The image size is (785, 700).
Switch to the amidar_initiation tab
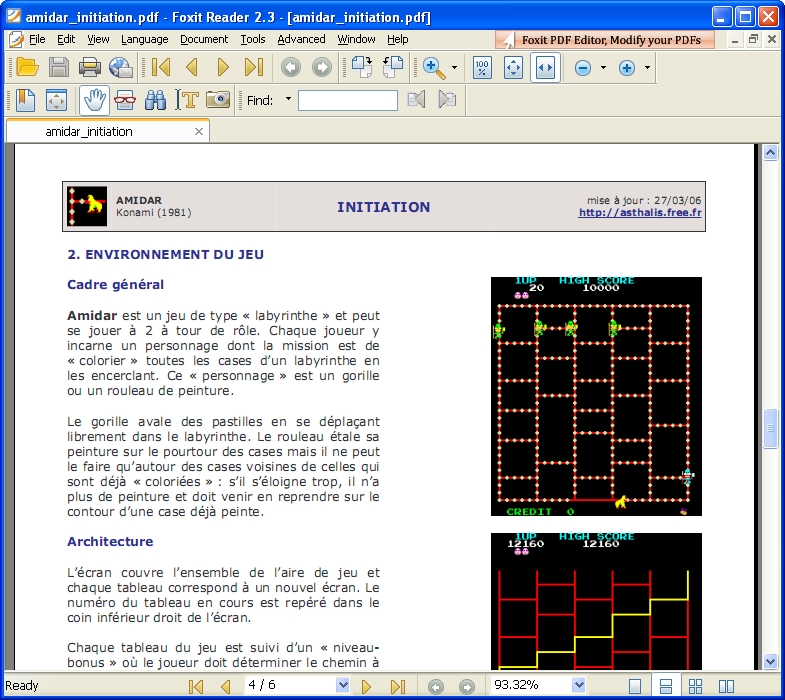89,131
